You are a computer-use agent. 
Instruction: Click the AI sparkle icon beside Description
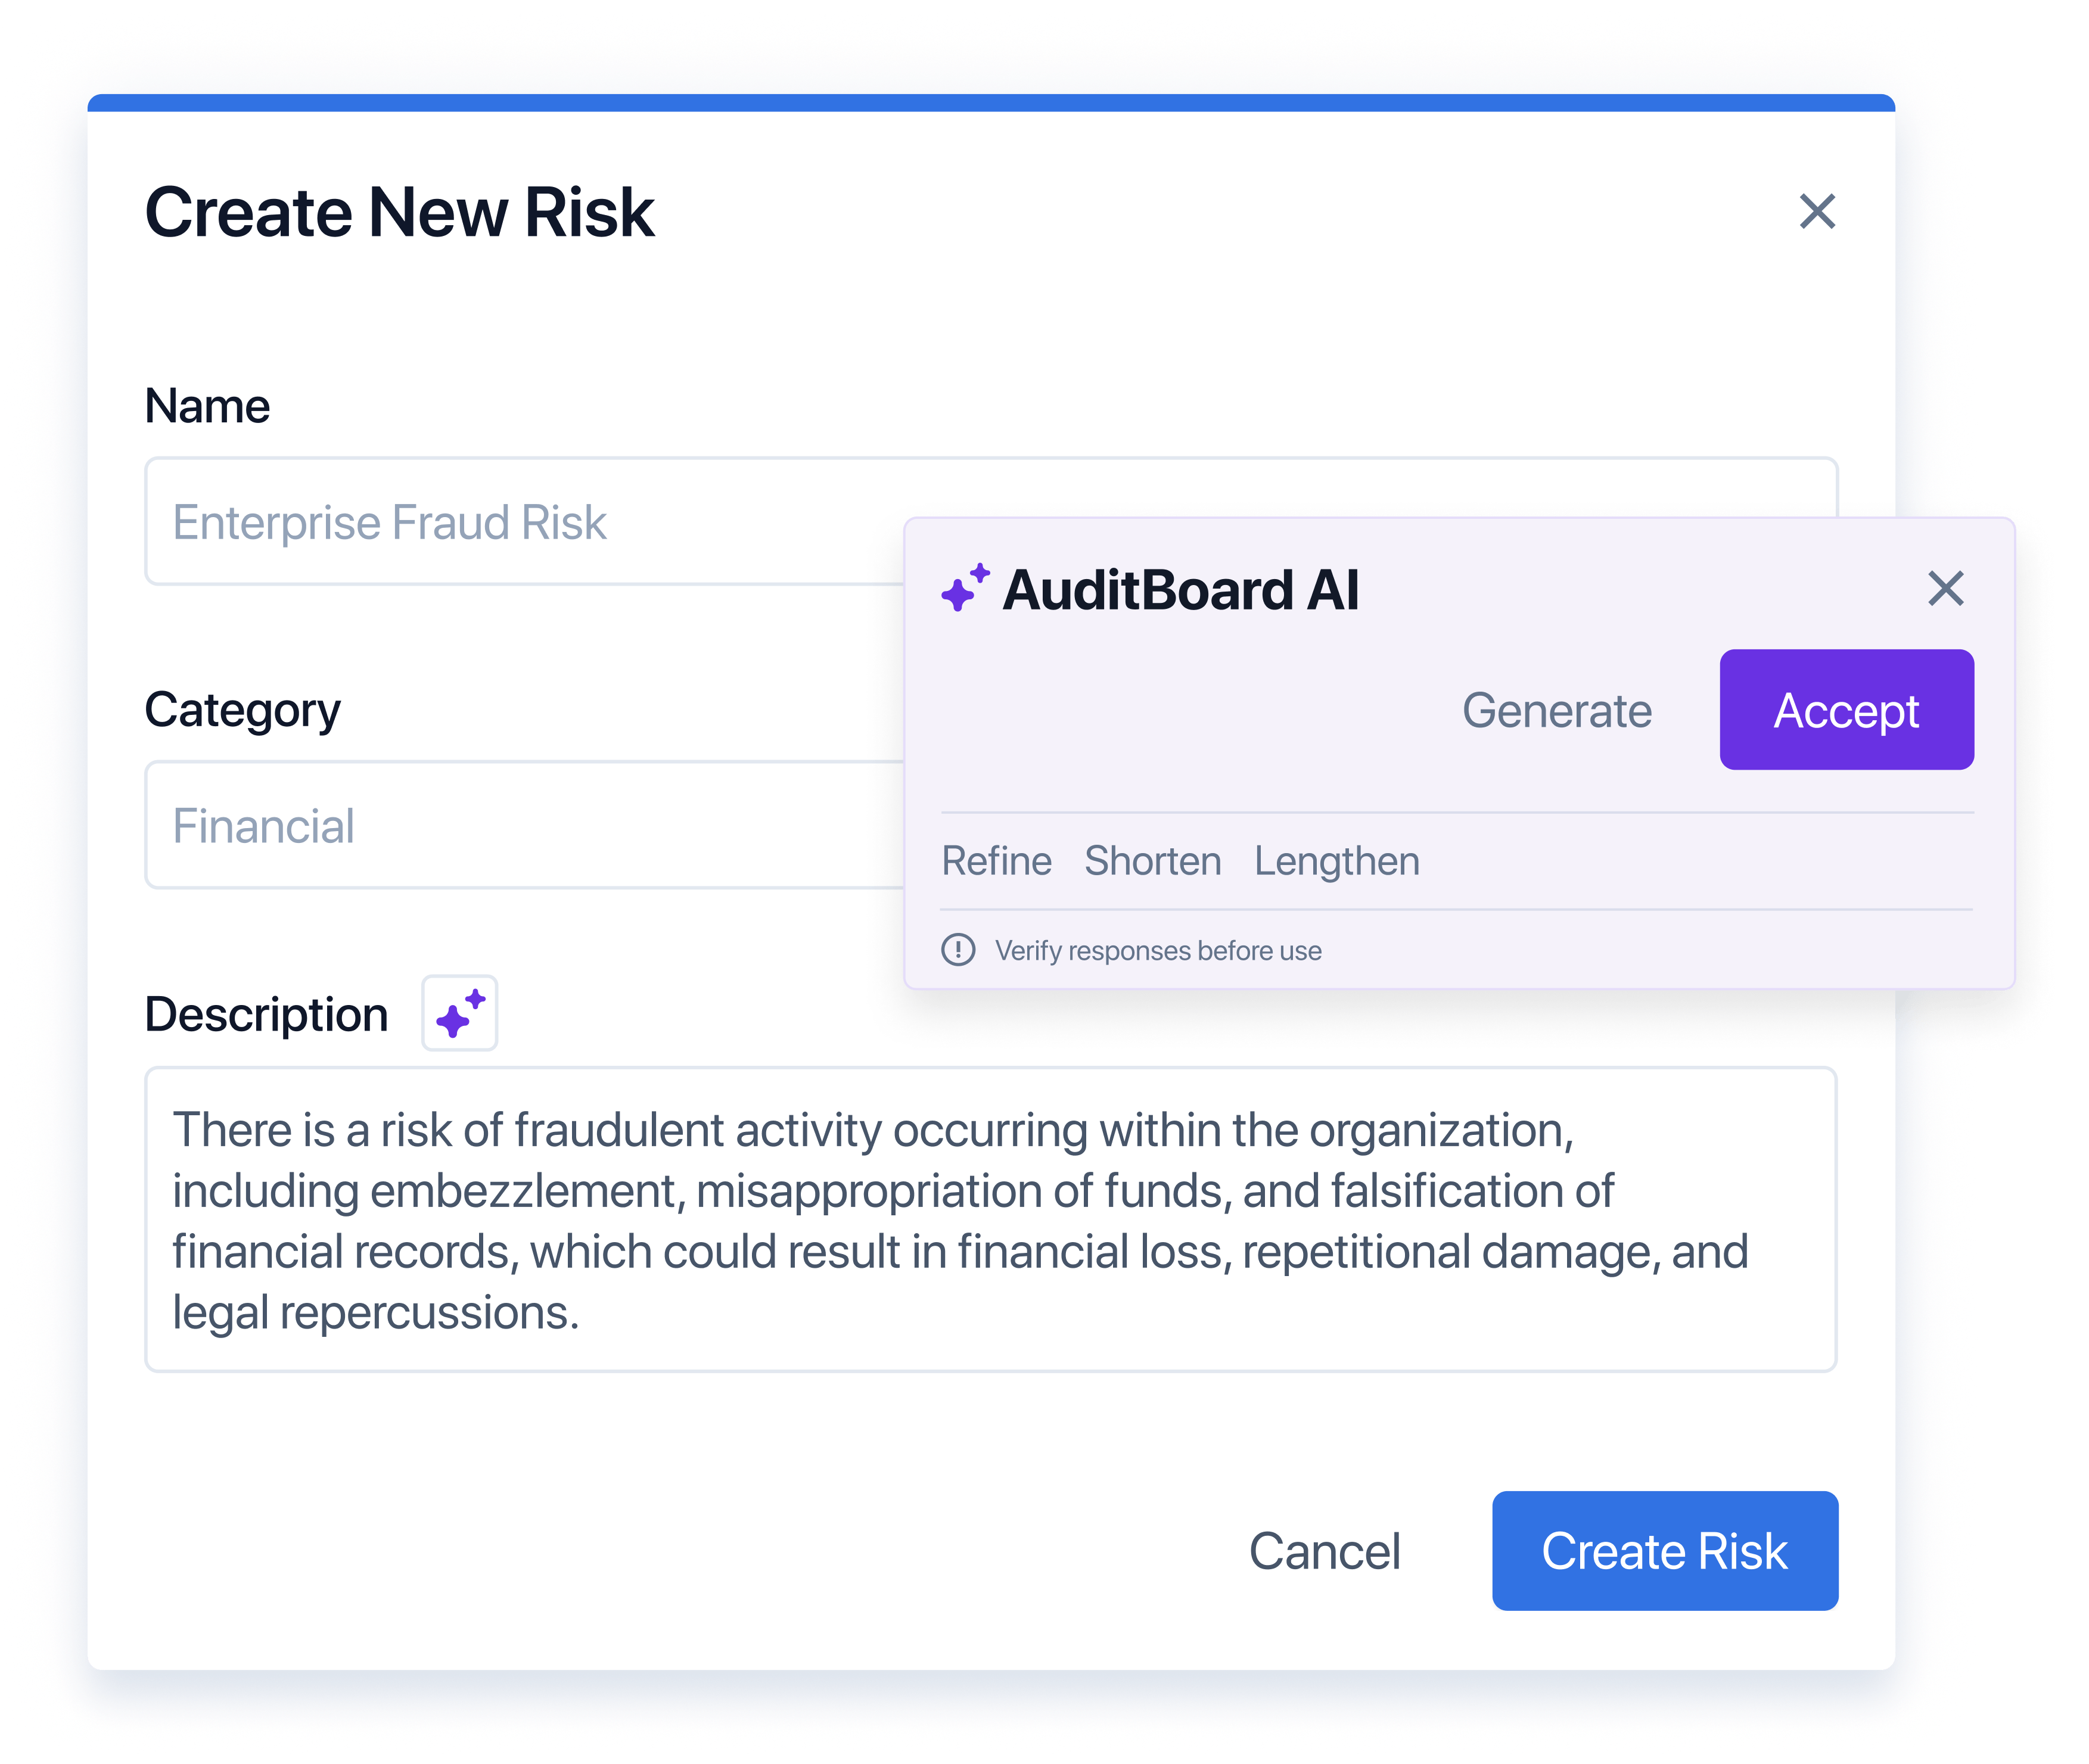tap(459, 1013)
